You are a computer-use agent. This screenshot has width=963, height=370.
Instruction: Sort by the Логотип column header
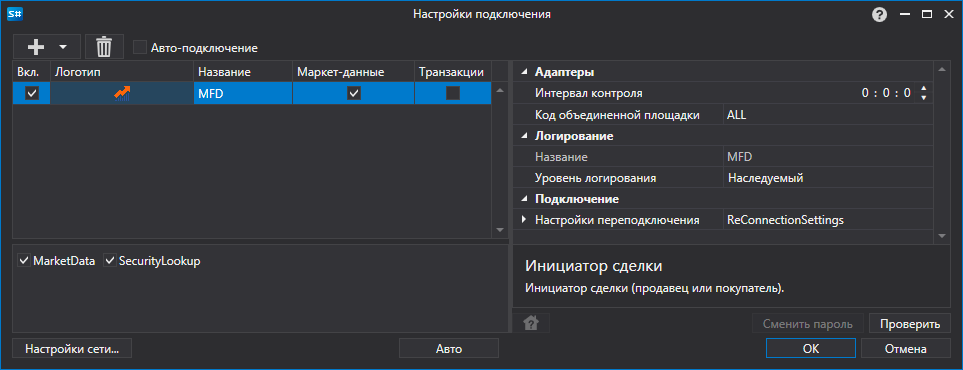[122, 72]
